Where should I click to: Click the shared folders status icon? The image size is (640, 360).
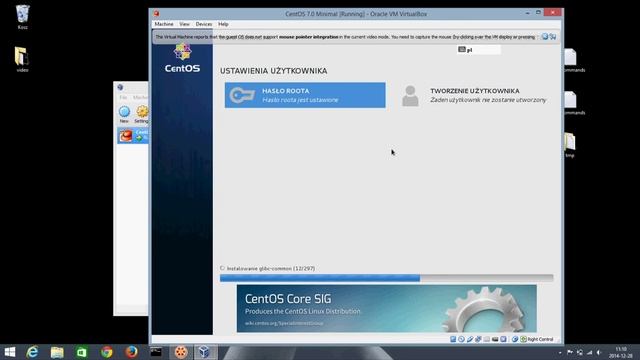pos(487,339)
